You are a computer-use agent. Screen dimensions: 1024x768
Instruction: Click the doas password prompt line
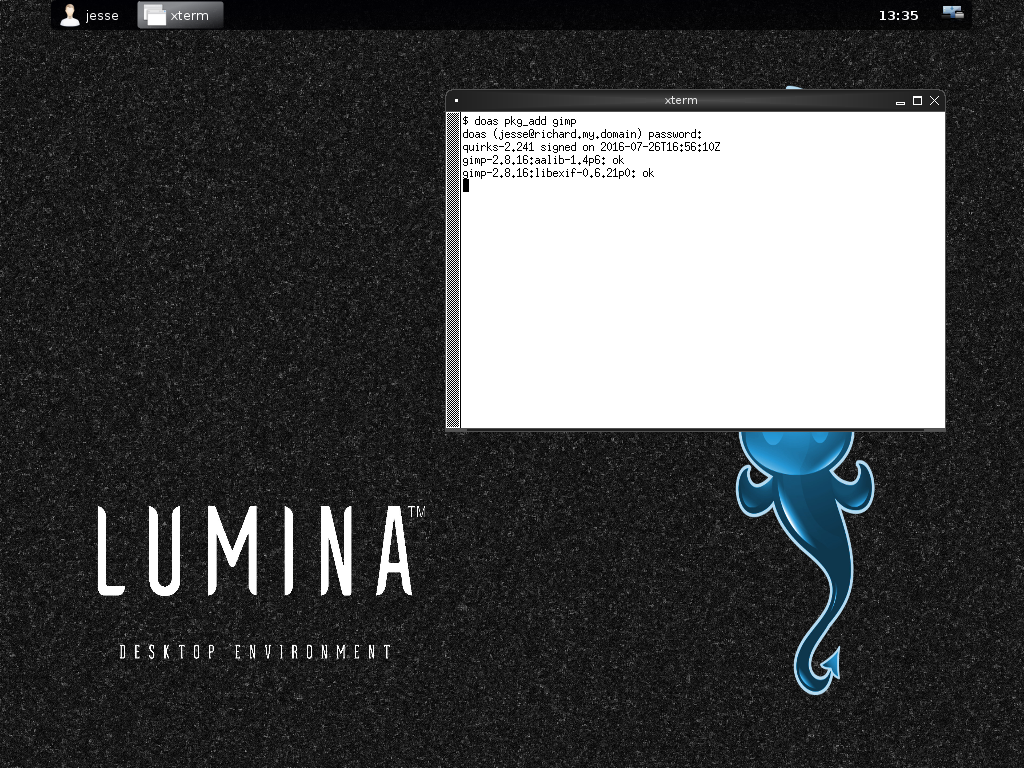tap(582, 134)
